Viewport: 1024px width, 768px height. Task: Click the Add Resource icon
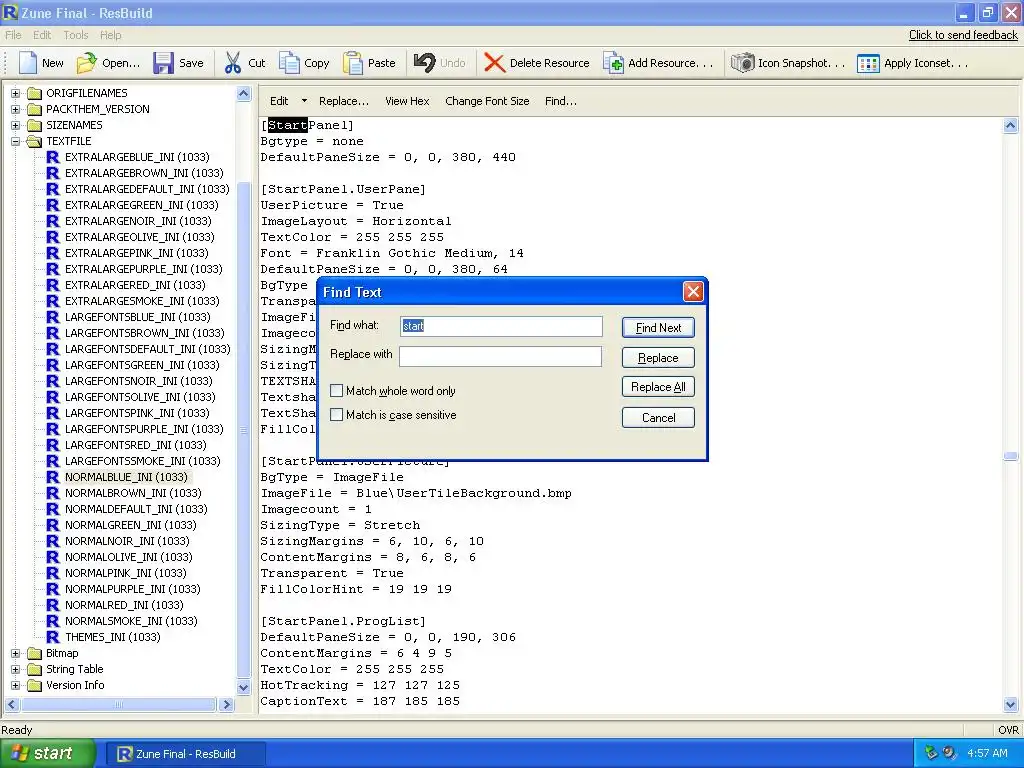pyautogui.click(x=613, y=63)
